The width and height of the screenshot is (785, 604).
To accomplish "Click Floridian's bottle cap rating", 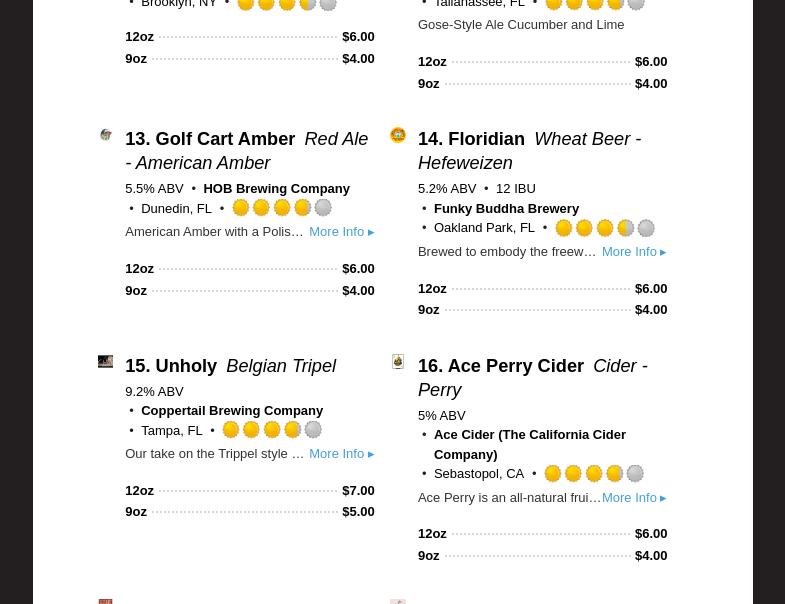I will point(605,228).
